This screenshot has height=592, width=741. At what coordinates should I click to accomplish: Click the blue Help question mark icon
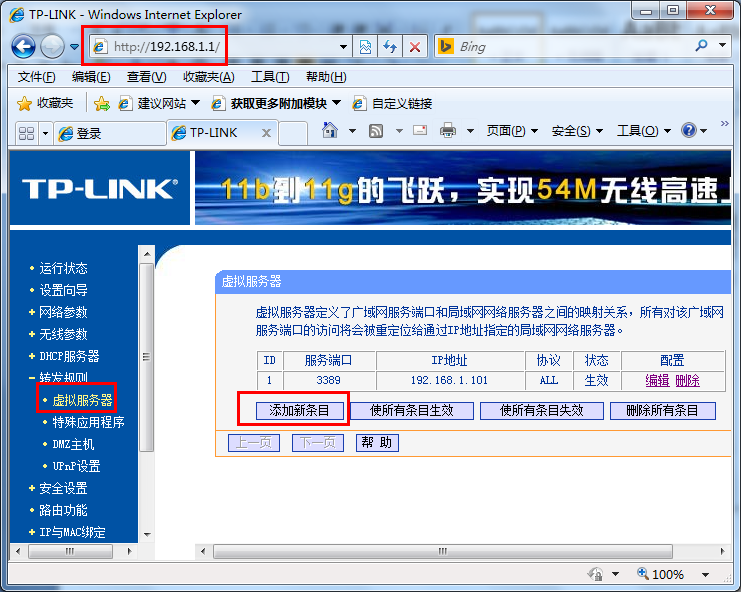coord(689,130)
